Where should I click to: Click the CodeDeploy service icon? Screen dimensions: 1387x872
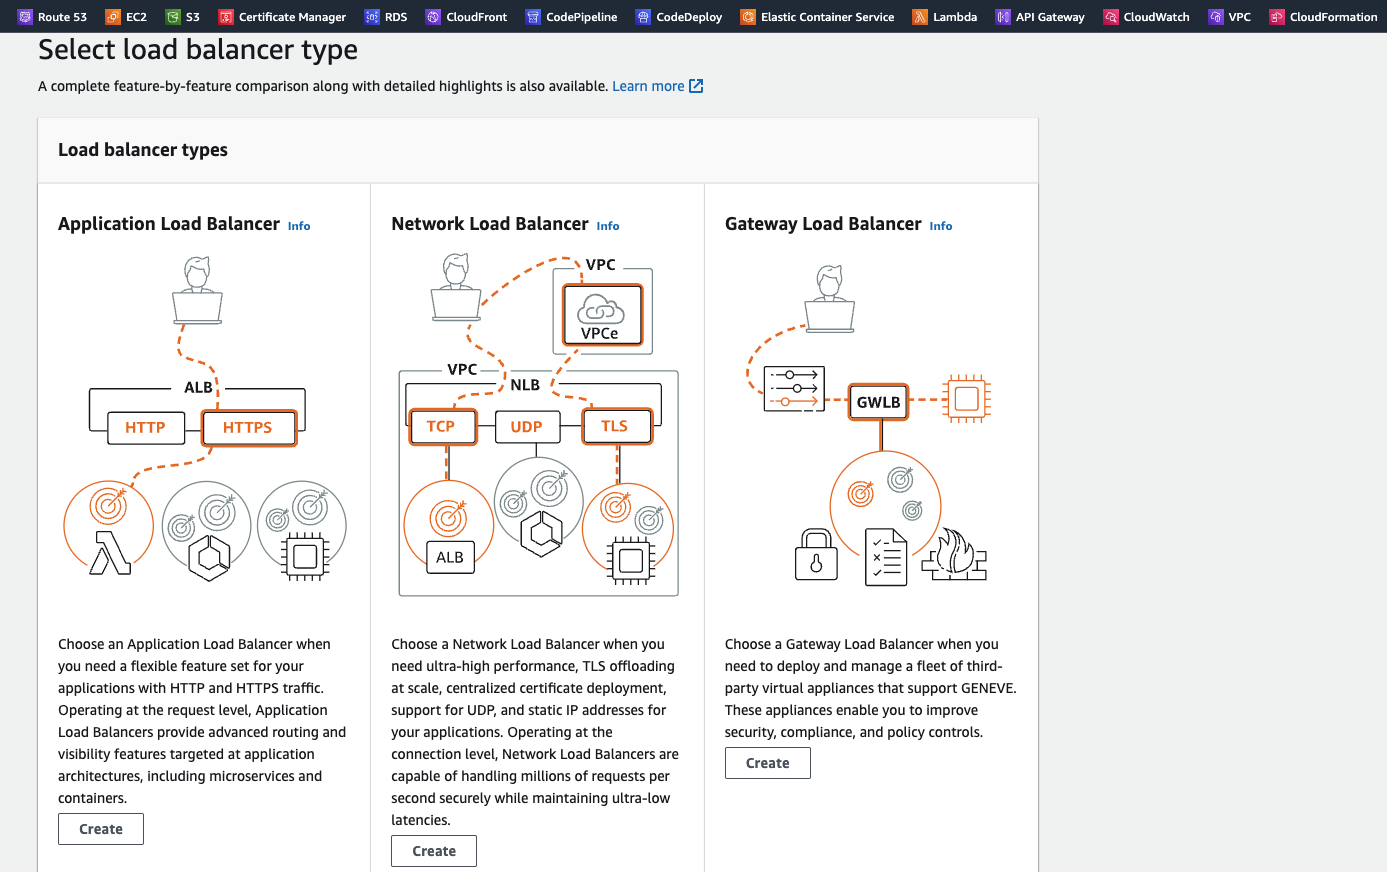[x=644, y=17]
